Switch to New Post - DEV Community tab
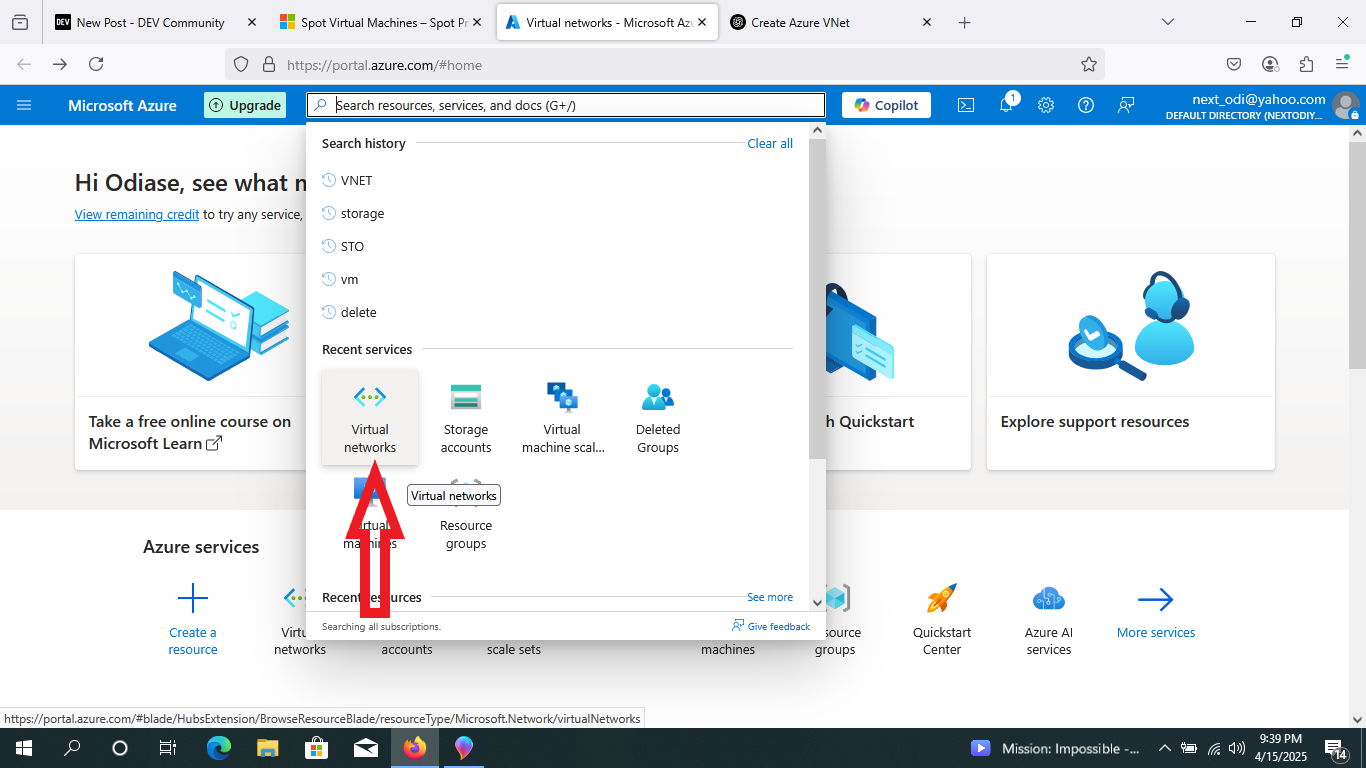Viewport: 1366px width, 768px height. click(155, 22)
